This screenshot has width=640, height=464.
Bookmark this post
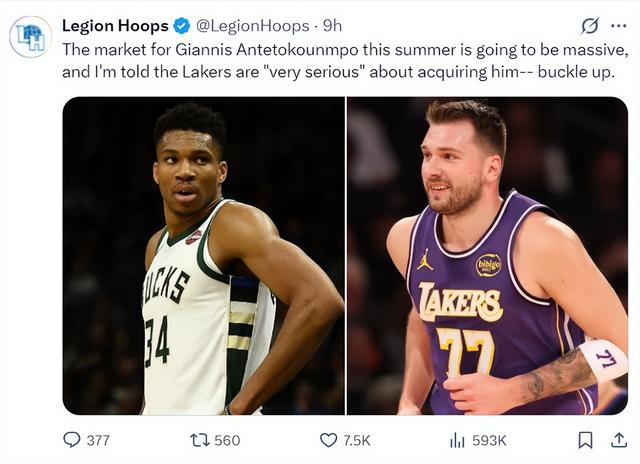586,440
